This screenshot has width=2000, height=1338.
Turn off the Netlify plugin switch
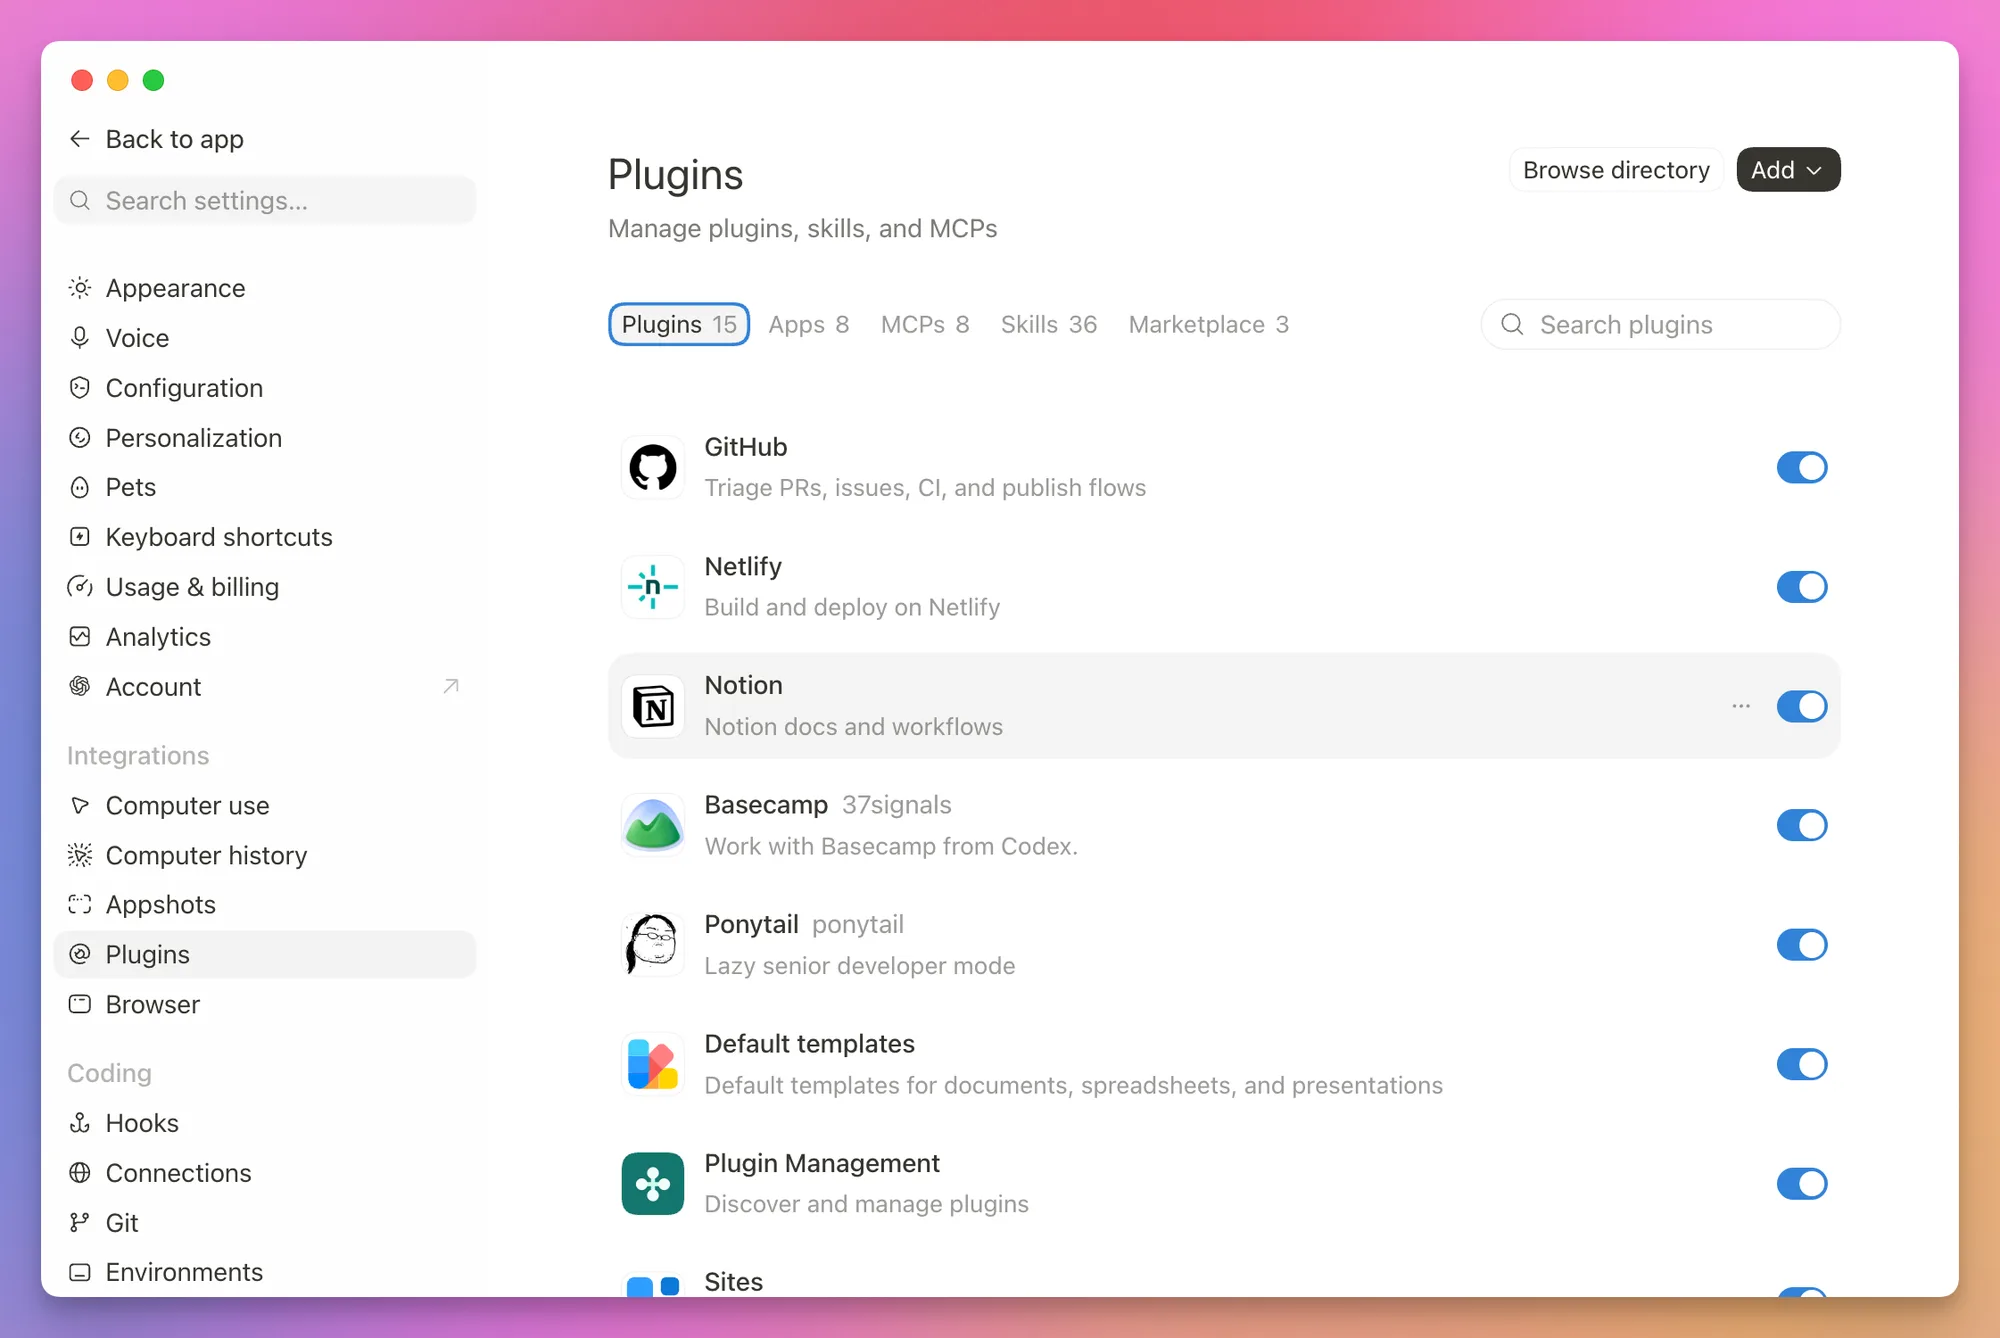point(1802,587)
